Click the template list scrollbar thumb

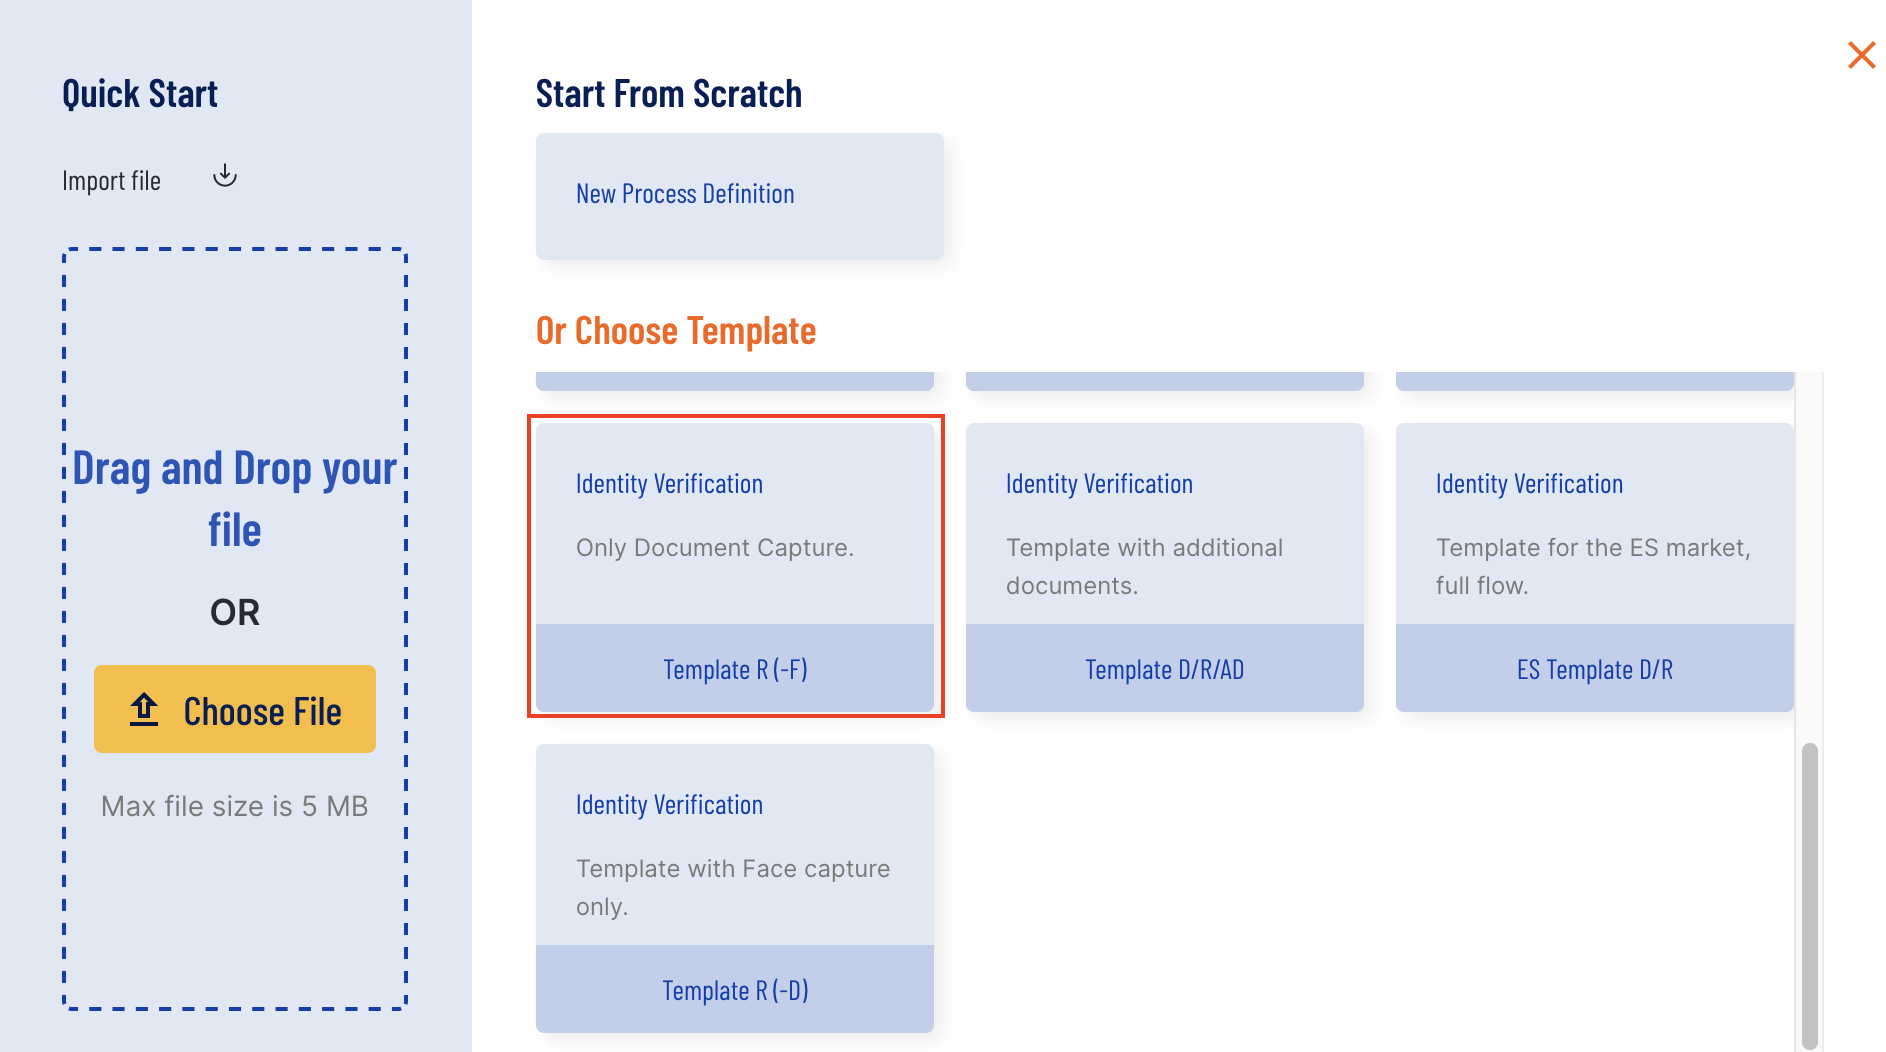pos(1809,895)
